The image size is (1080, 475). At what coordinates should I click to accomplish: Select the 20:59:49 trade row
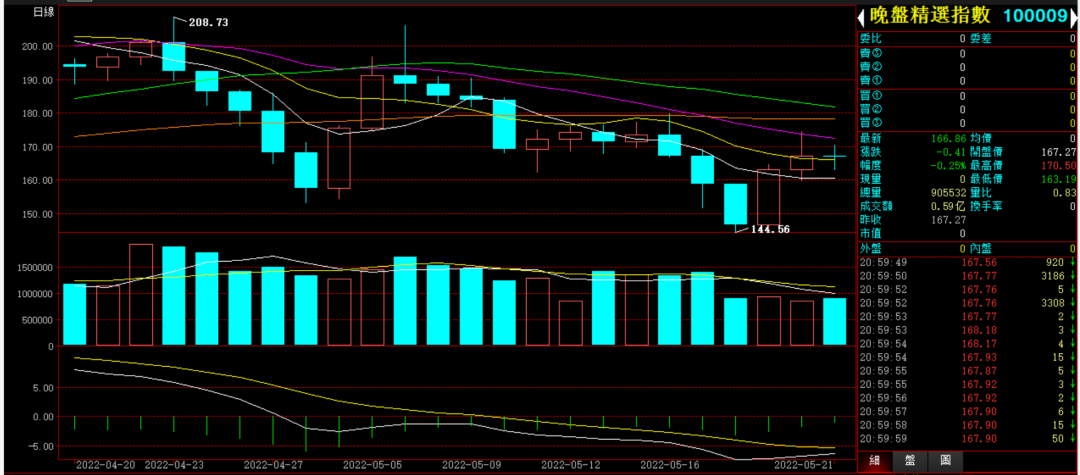(968, 262)
